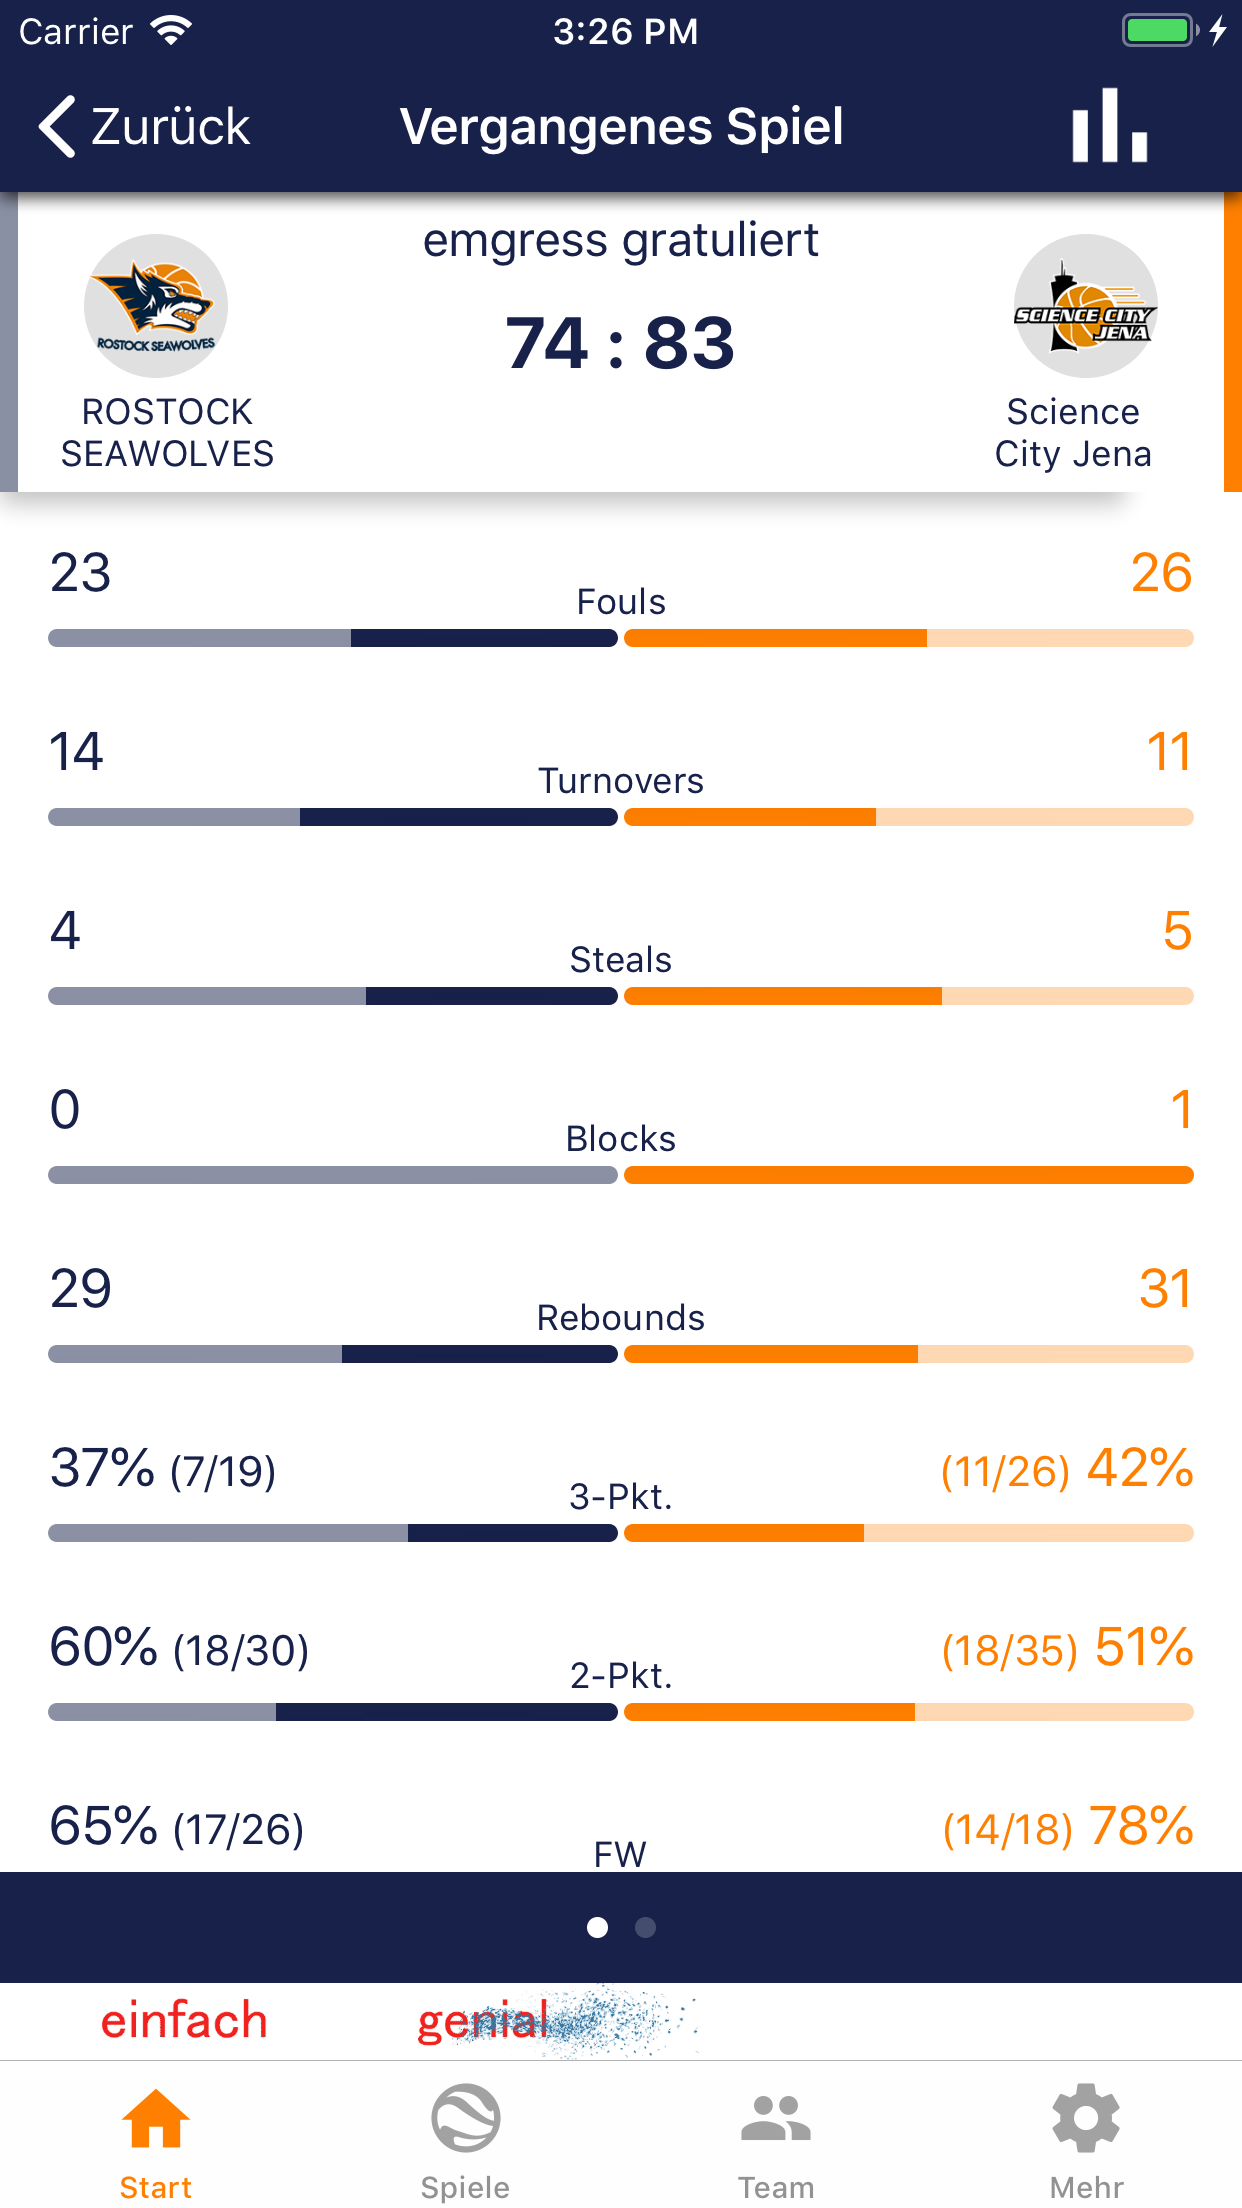Tap the Wi-Fi status icon

pyautogui.click(x=172, y=31)
